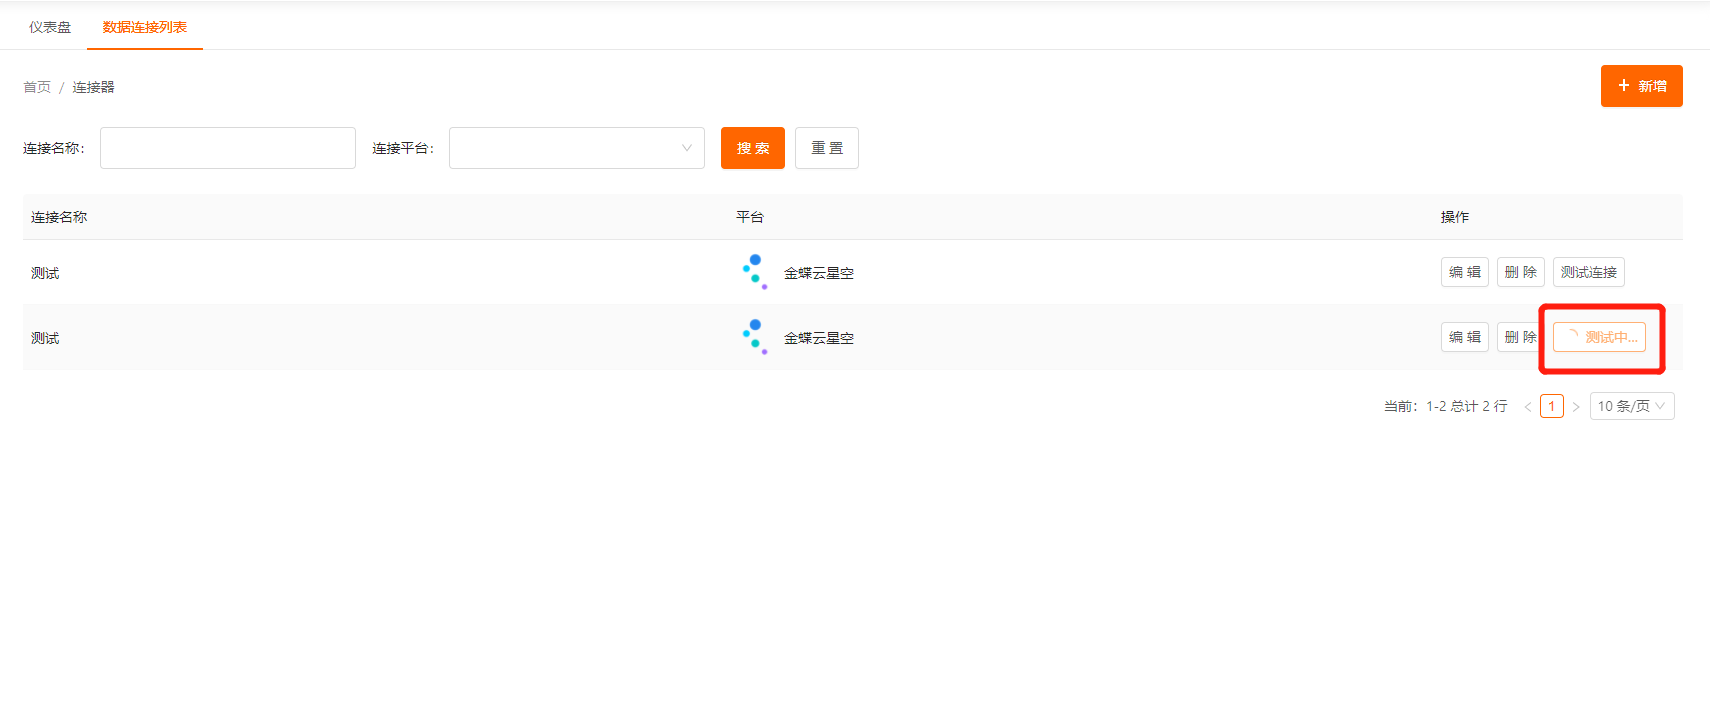Focus the 连接名称 input field
Screen dimensions: 1710x717
tap(228, 148)
